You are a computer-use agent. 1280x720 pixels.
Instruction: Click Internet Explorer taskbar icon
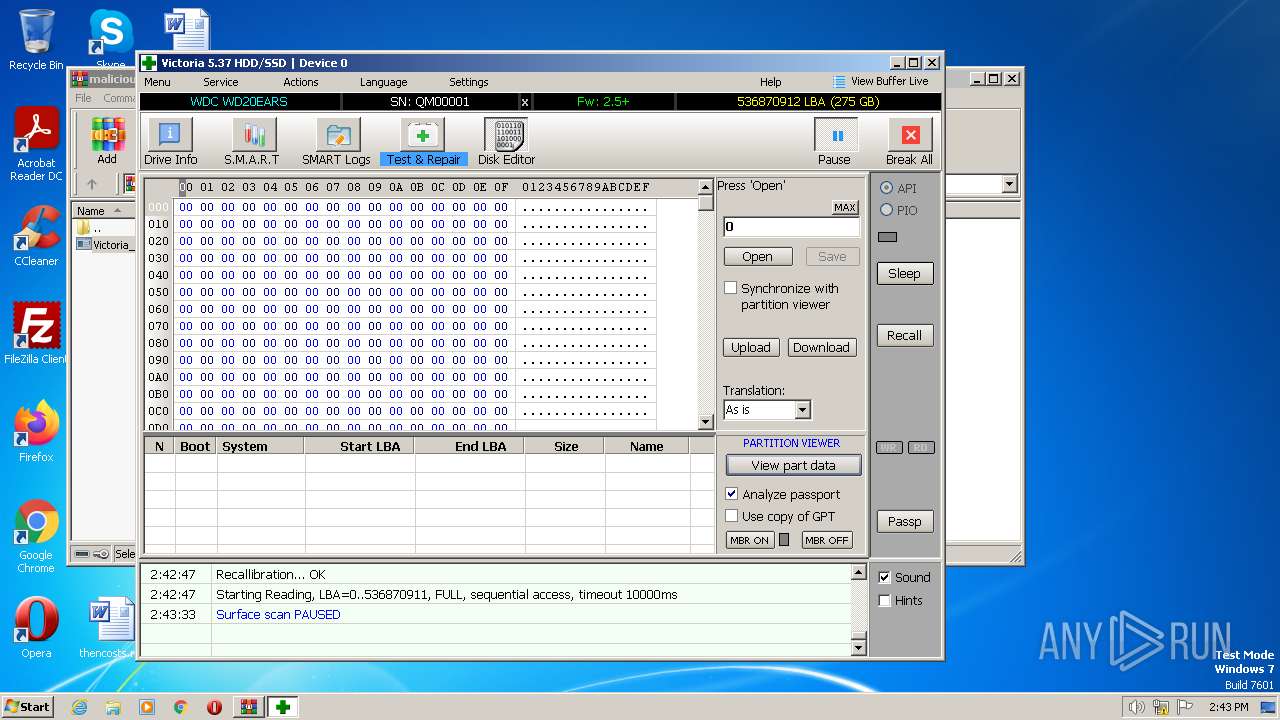(79, 707)
